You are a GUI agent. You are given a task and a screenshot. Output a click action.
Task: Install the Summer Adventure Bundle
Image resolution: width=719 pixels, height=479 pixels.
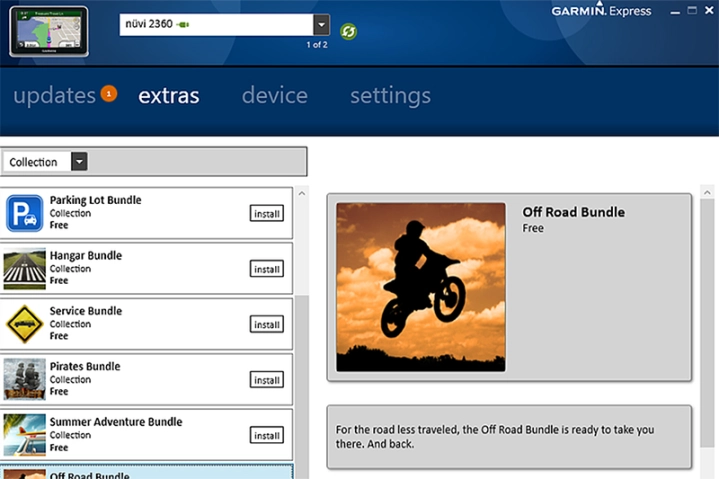pos(266,435)
